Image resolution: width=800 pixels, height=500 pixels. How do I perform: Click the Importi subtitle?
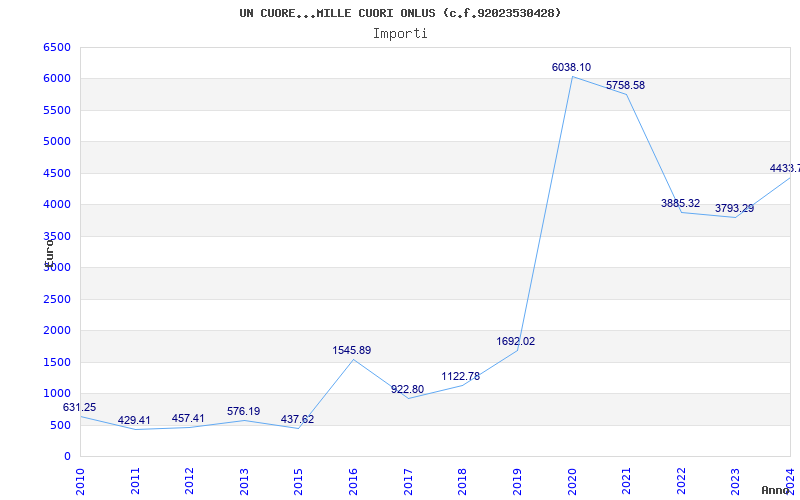click(x=400, y=34)
